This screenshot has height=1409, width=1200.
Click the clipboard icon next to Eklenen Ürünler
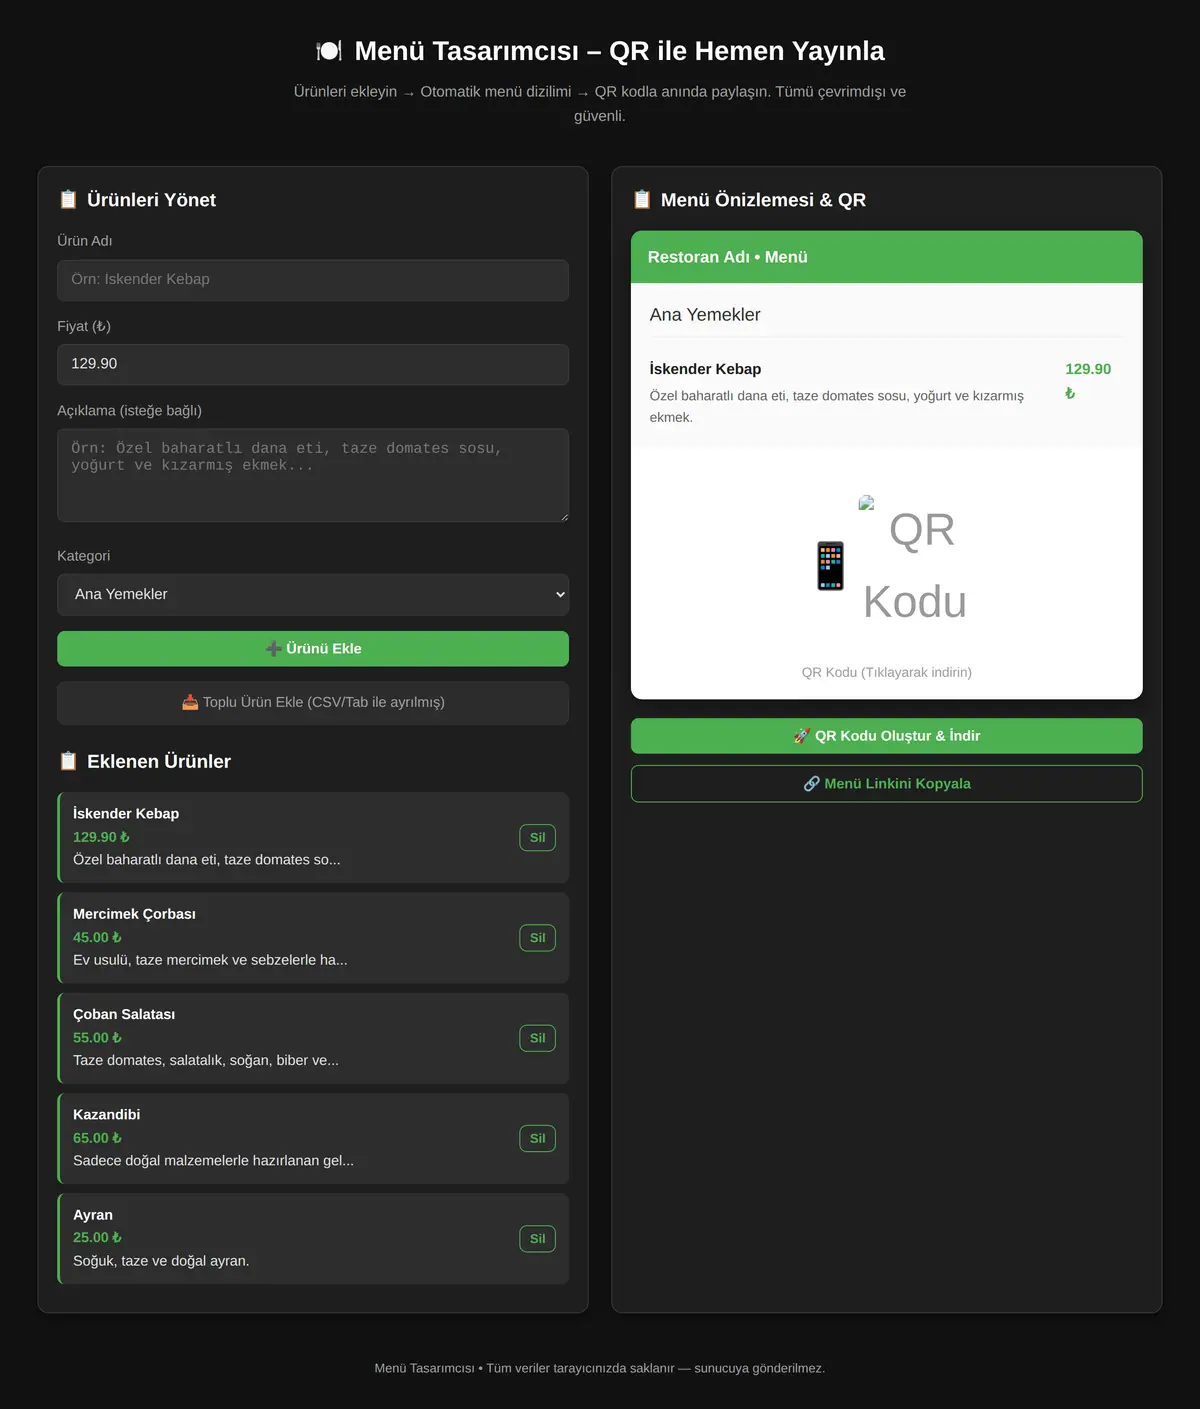tap(68, 762)
